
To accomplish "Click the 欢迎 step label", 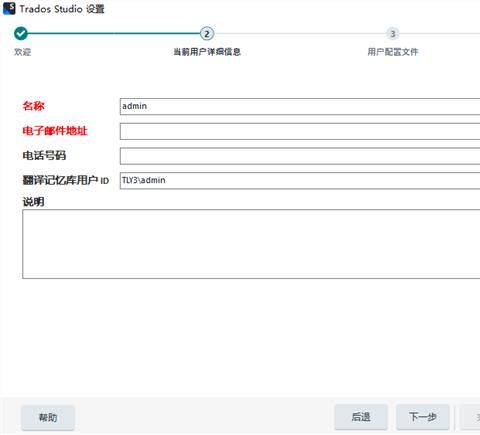I will pos(23,52).
